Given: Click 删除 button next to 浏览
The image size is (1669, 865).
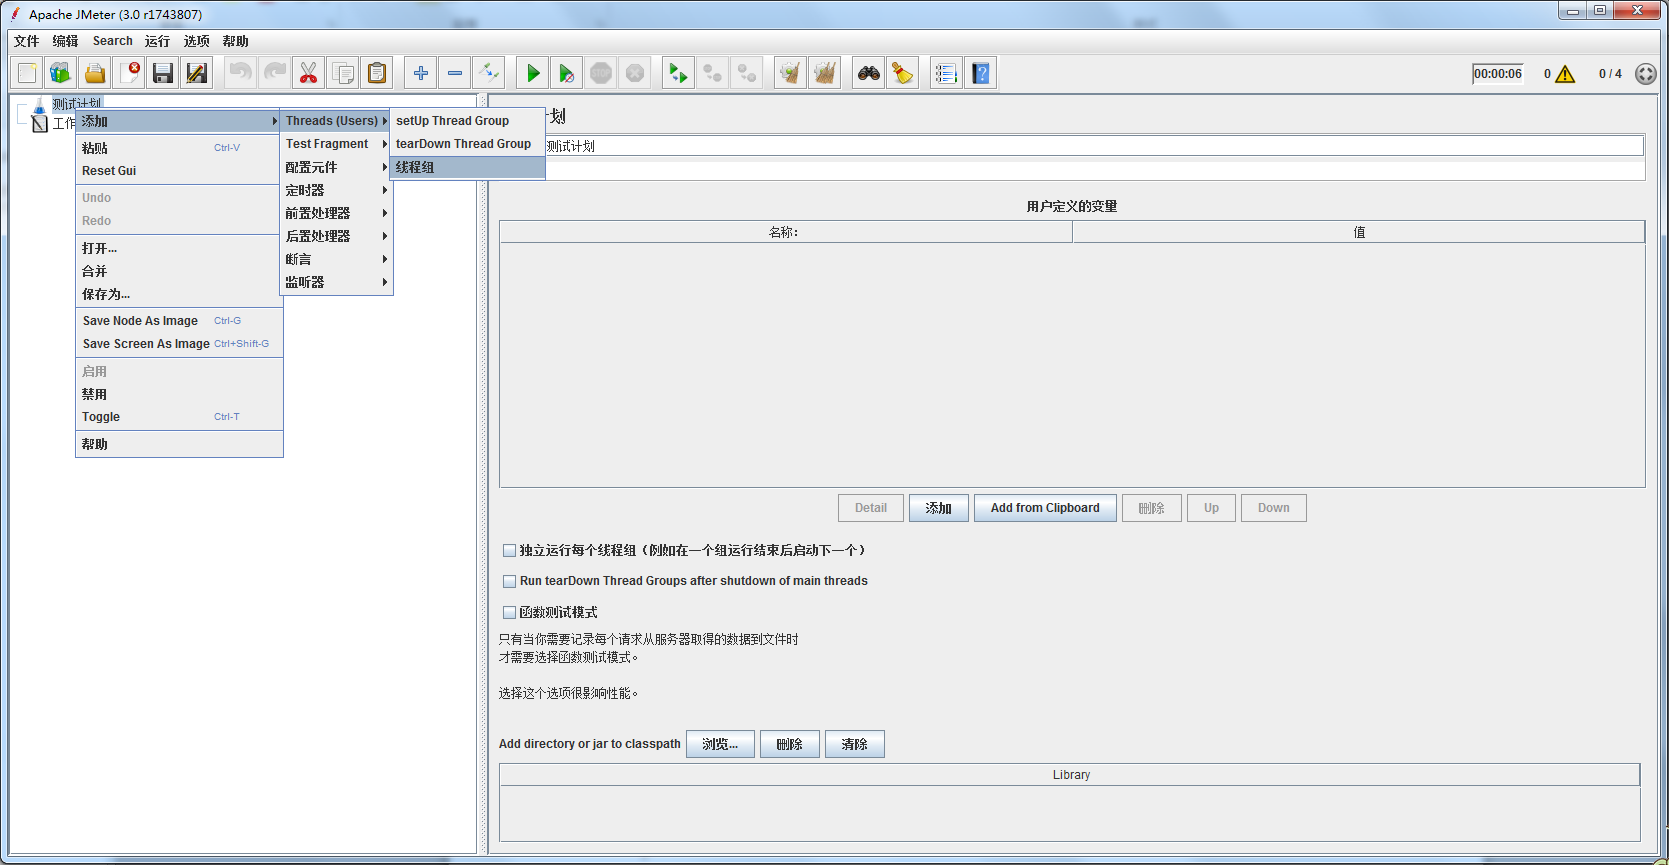Looking at the screenshot, I should click(790, 744).
